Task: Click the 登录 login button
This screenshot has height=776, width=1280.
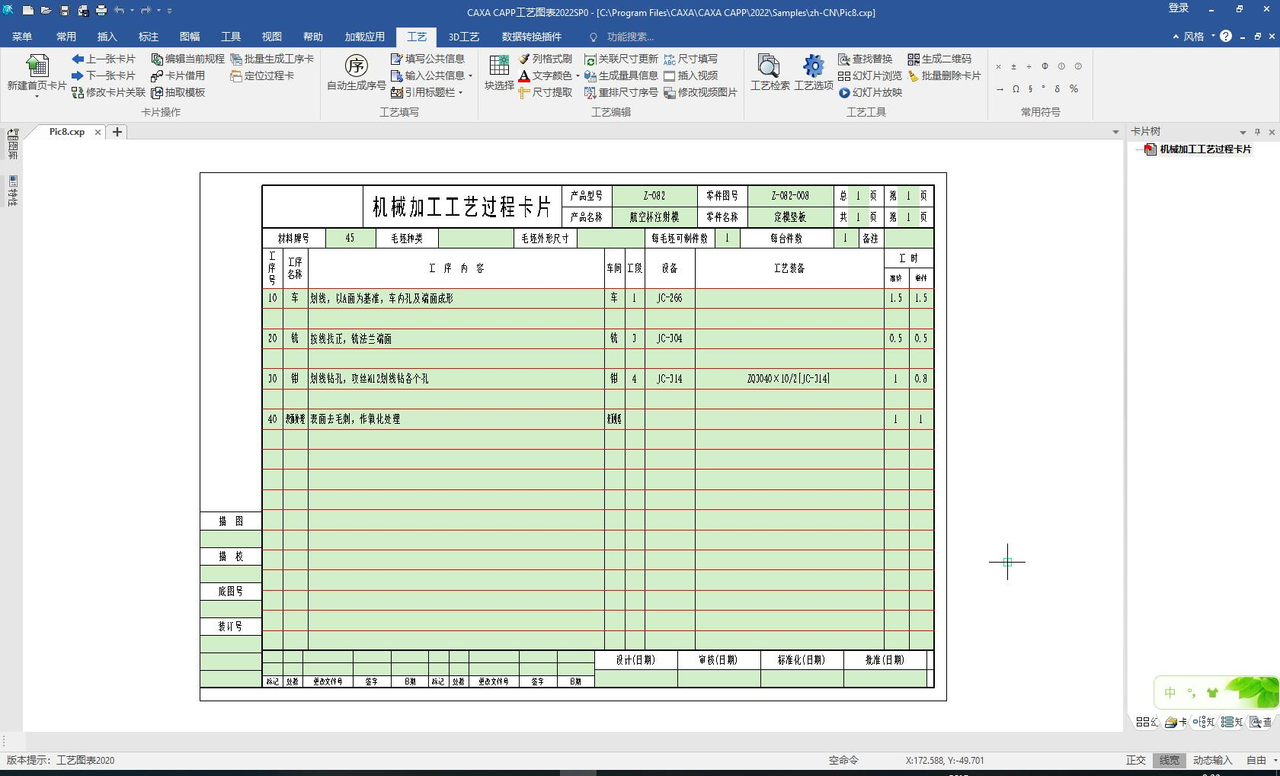Action: (x=1179, y=9)
